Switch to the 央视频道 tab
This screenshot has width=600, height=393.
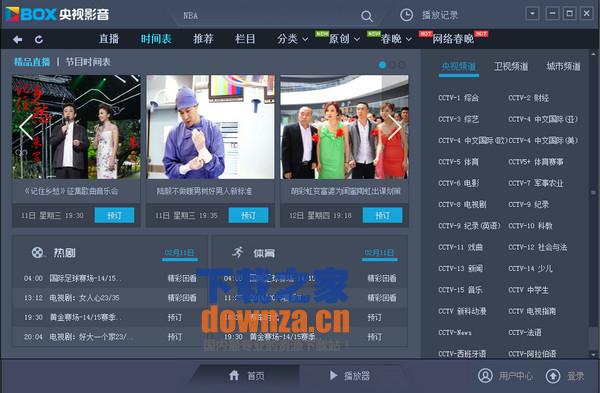point(458,66)
